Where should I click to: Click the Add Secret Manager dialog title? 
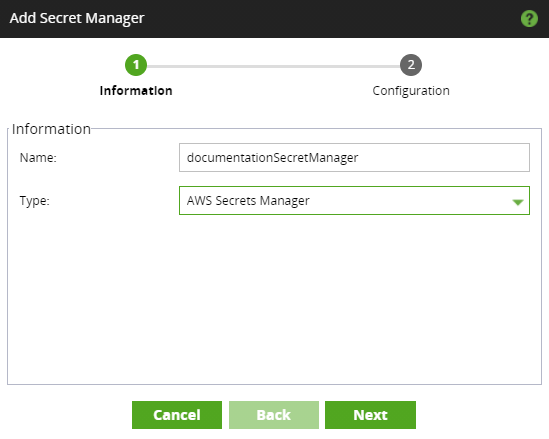click(77, 18)
